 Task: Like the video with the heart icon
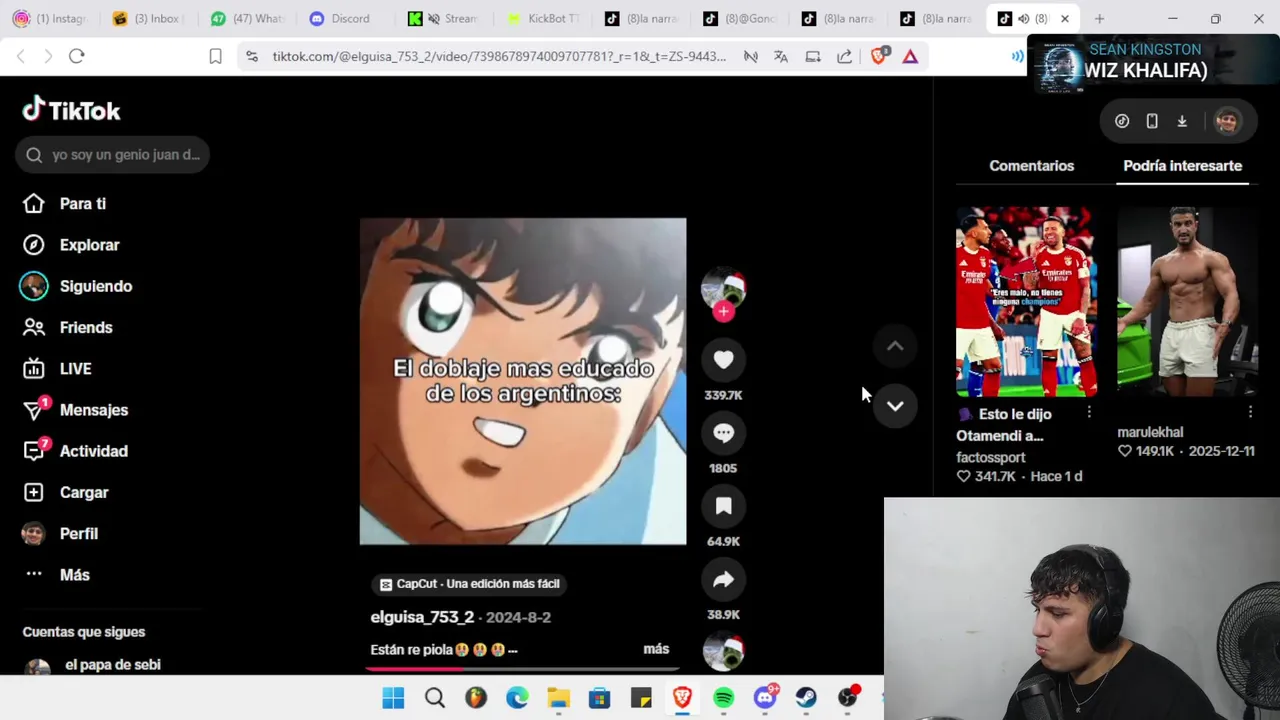coord(723,360)
